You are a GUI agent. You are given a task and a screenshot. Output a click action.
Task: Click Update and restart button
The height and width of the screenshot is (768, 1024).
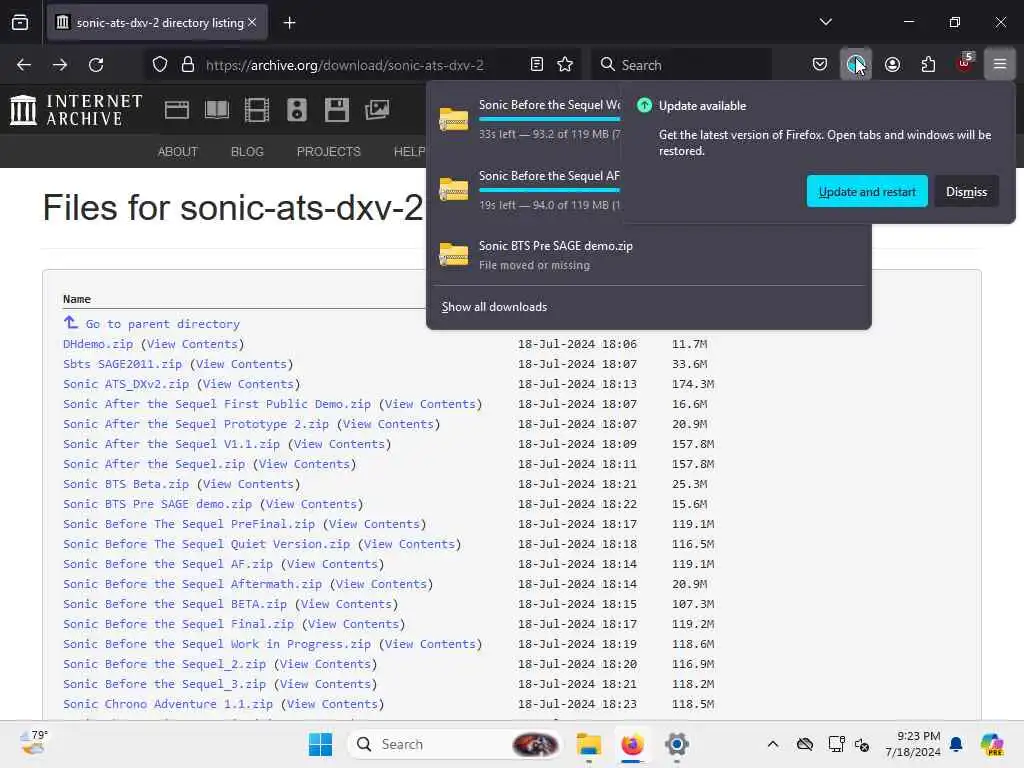click(867, 191)
